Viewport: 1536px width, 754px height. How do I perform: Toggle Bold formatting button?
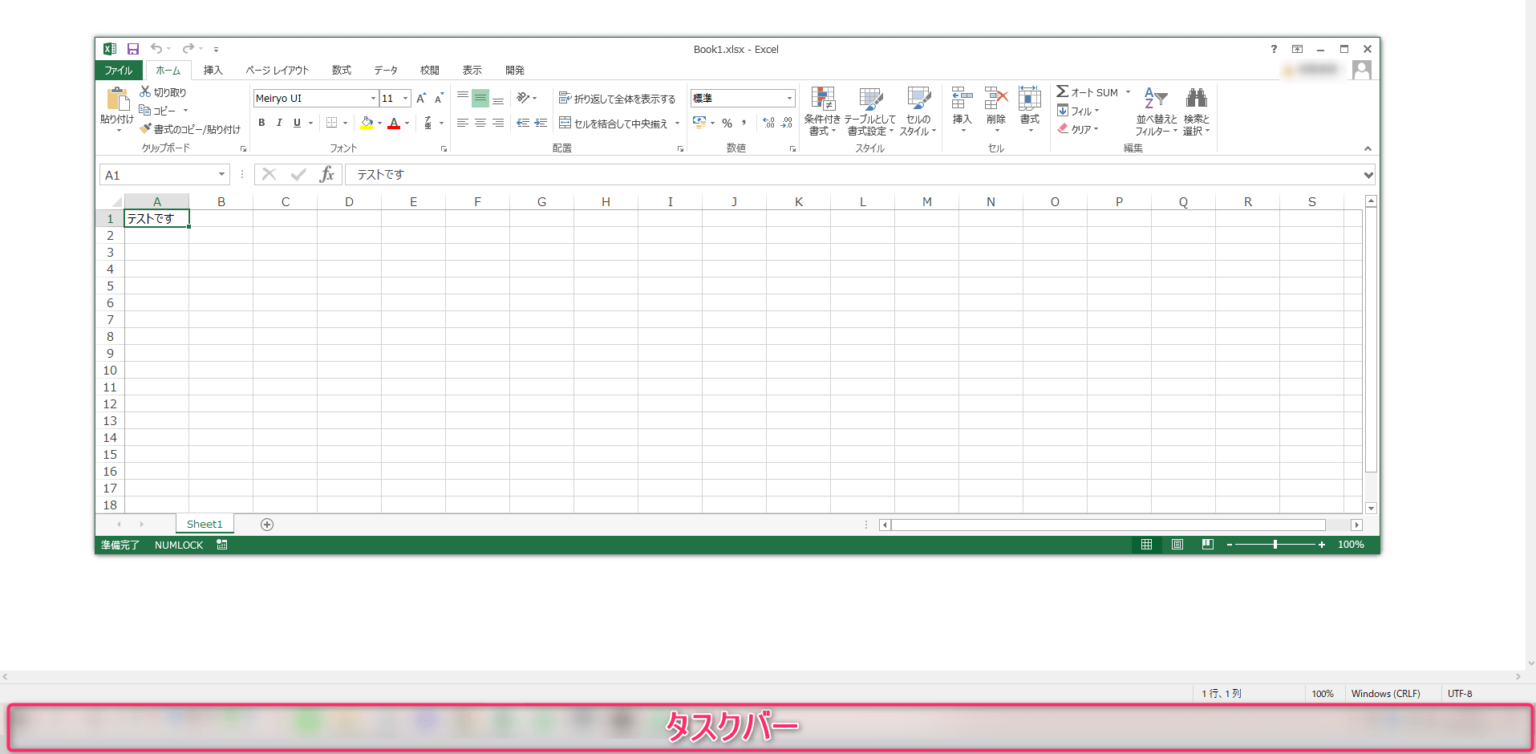coord(262,123)
